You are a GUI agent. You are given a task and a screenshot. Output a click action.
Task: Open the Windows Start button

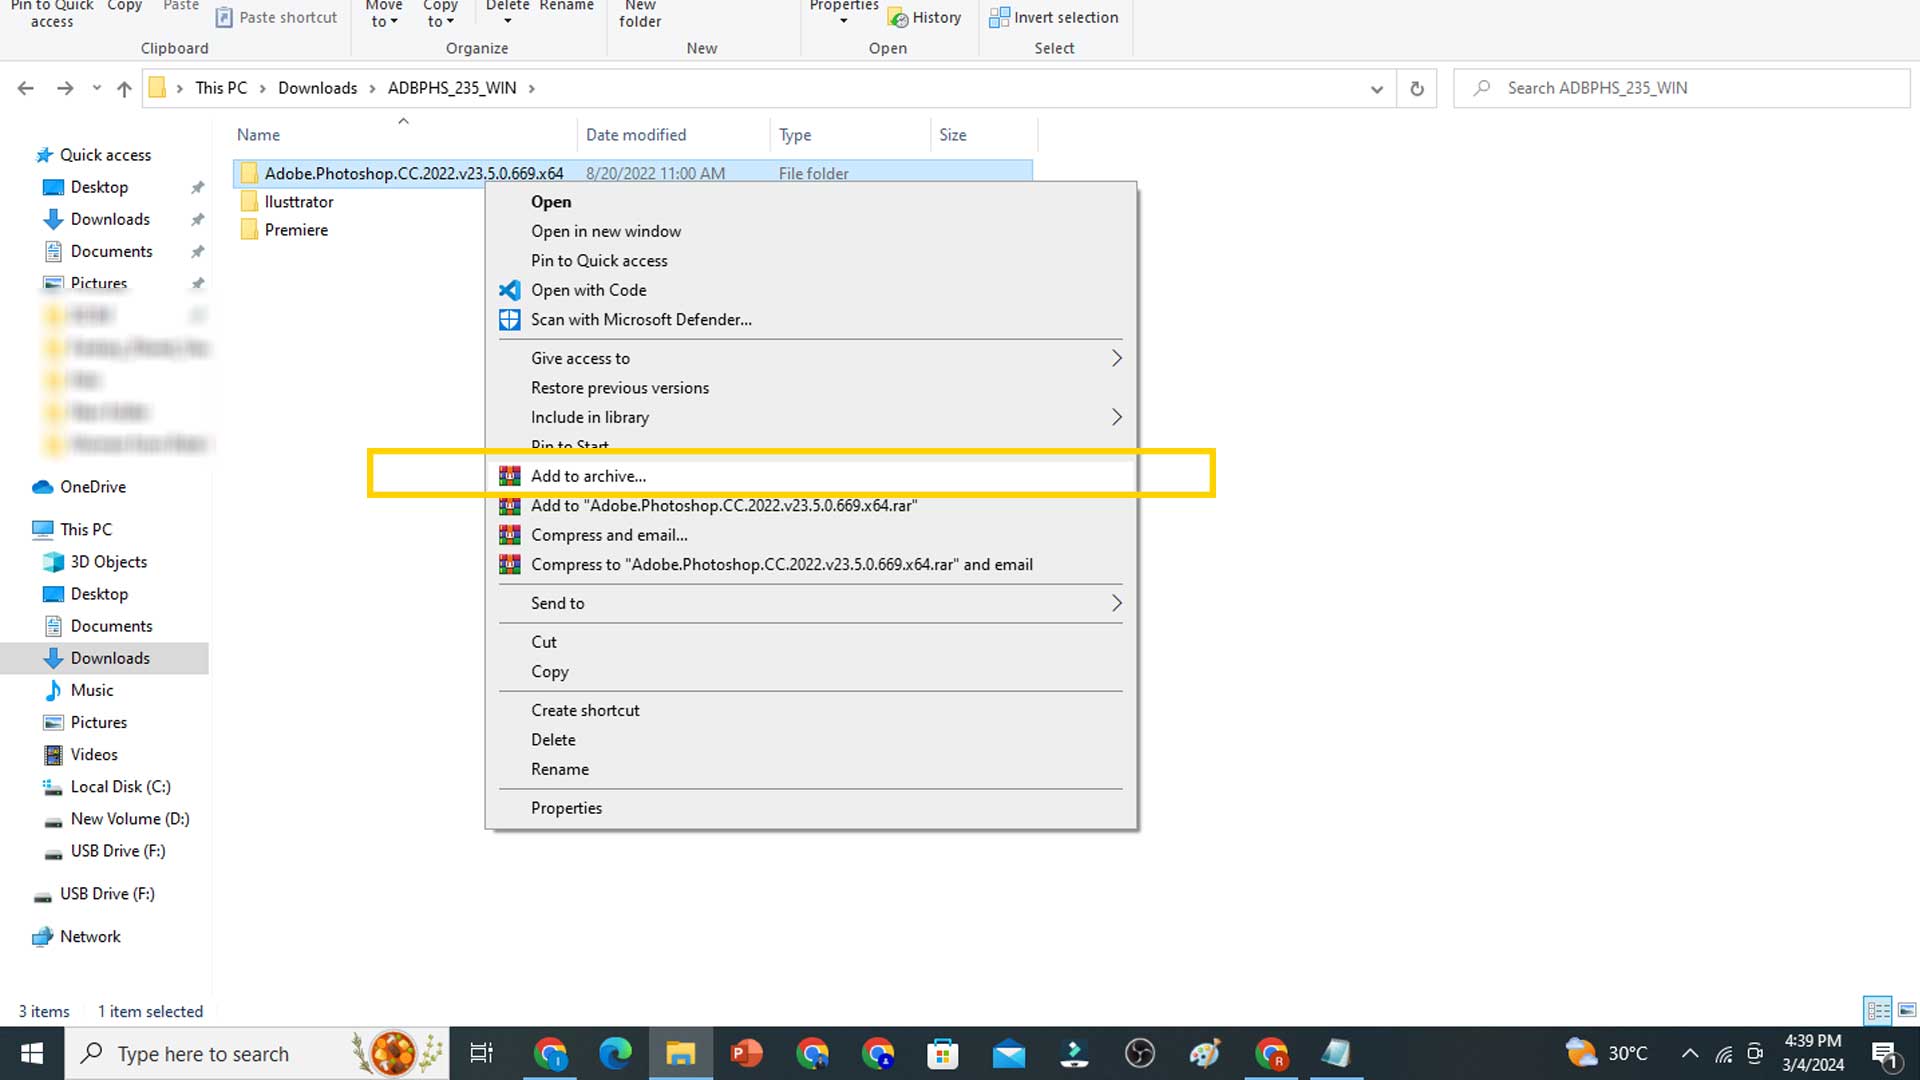point(32,1053)
